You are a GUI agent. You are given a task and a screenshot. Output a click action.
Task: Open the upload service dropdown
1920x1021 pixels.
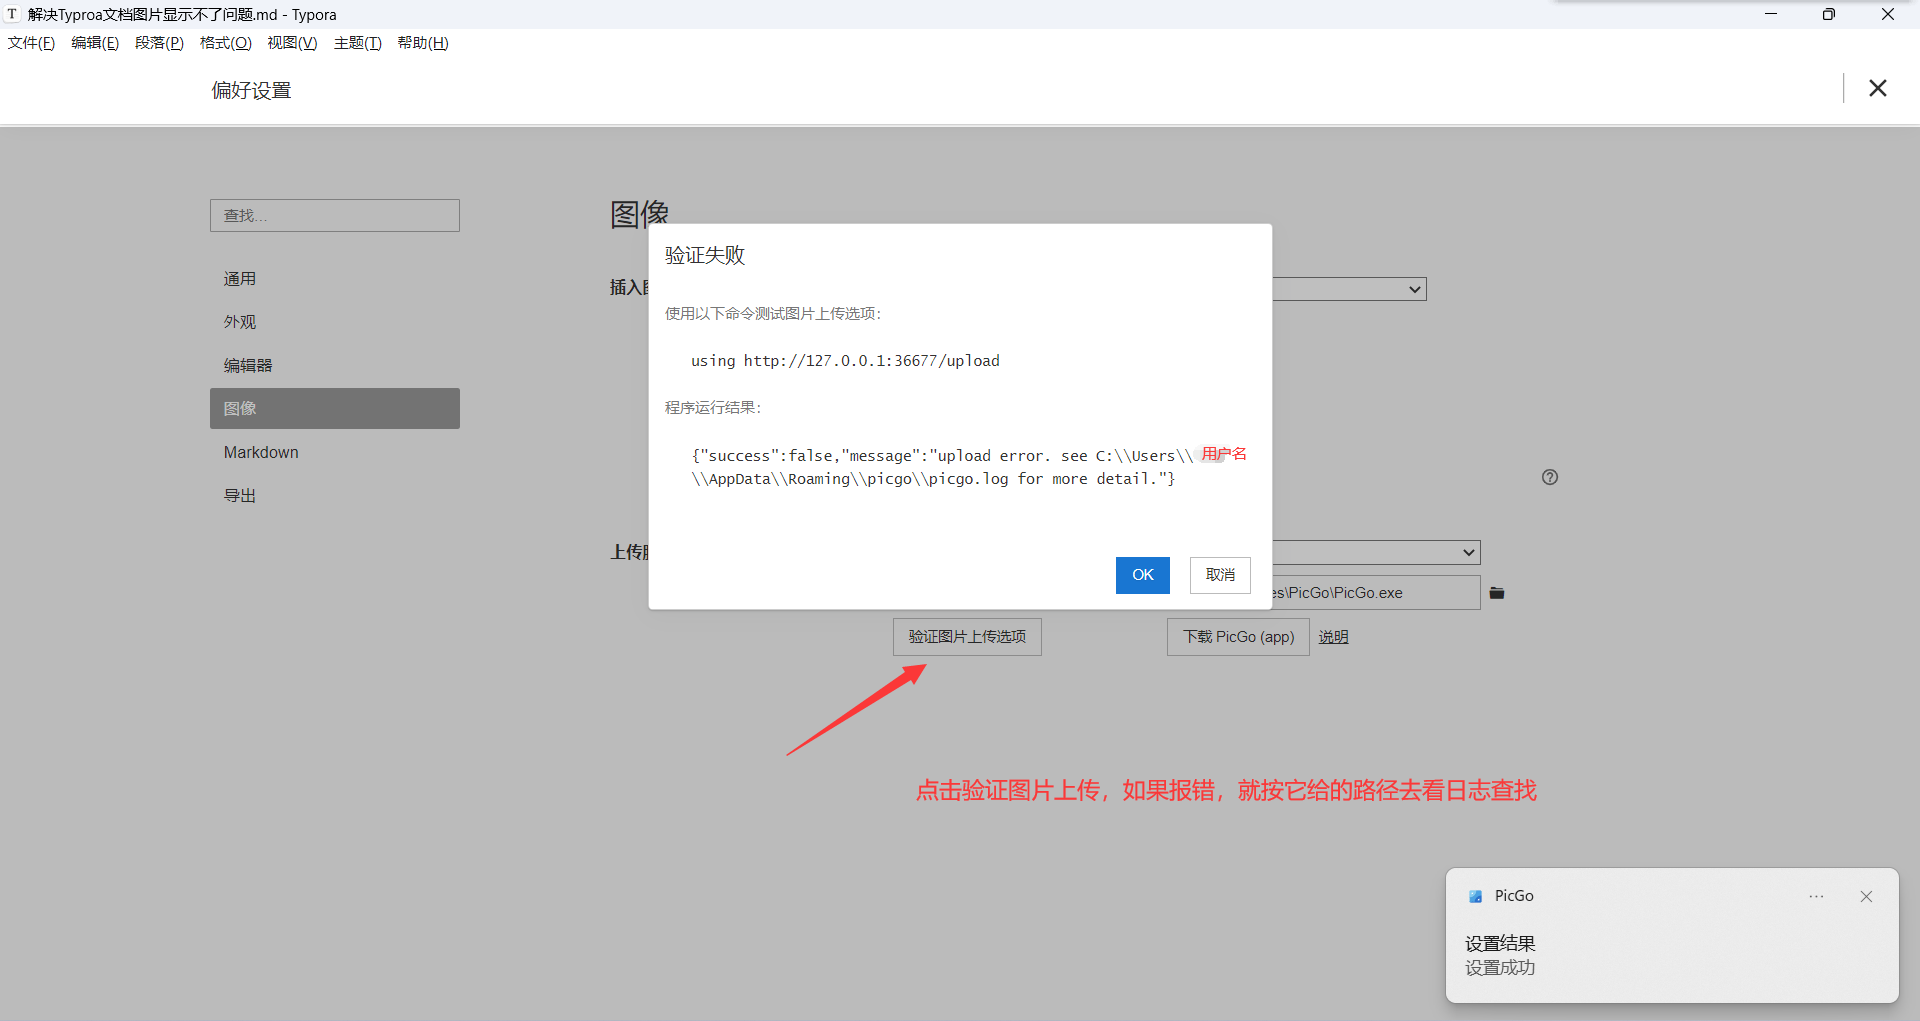[1376, 552]
